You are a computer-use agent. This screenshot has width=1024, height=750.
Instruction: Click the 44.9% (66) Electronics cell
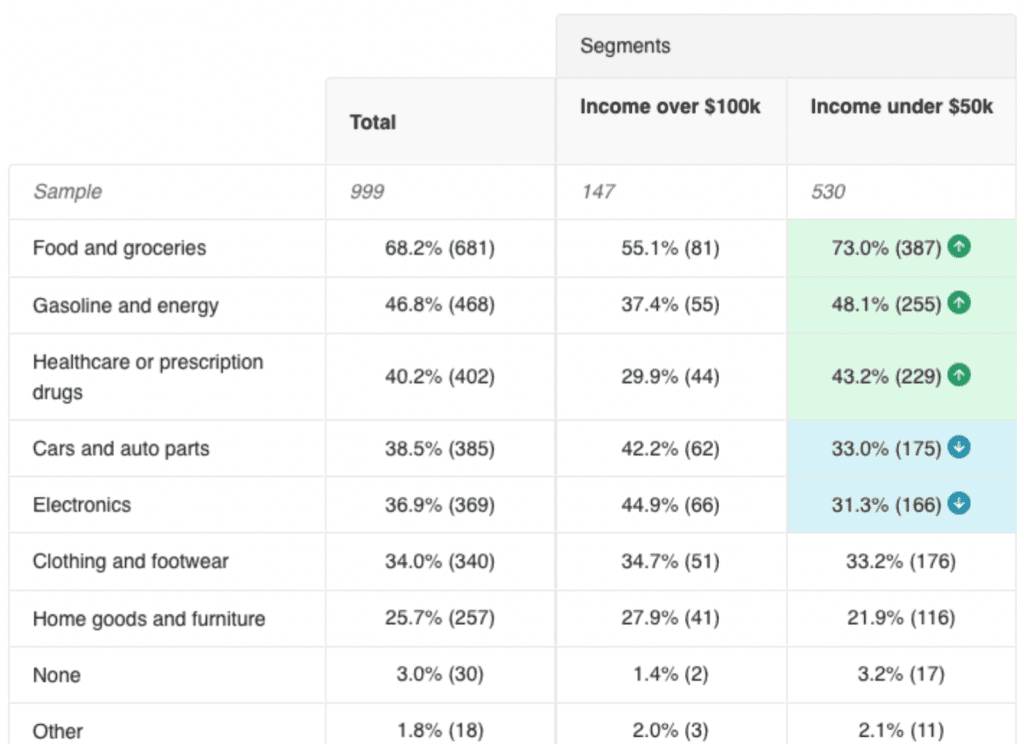click(x=670, y=505)
